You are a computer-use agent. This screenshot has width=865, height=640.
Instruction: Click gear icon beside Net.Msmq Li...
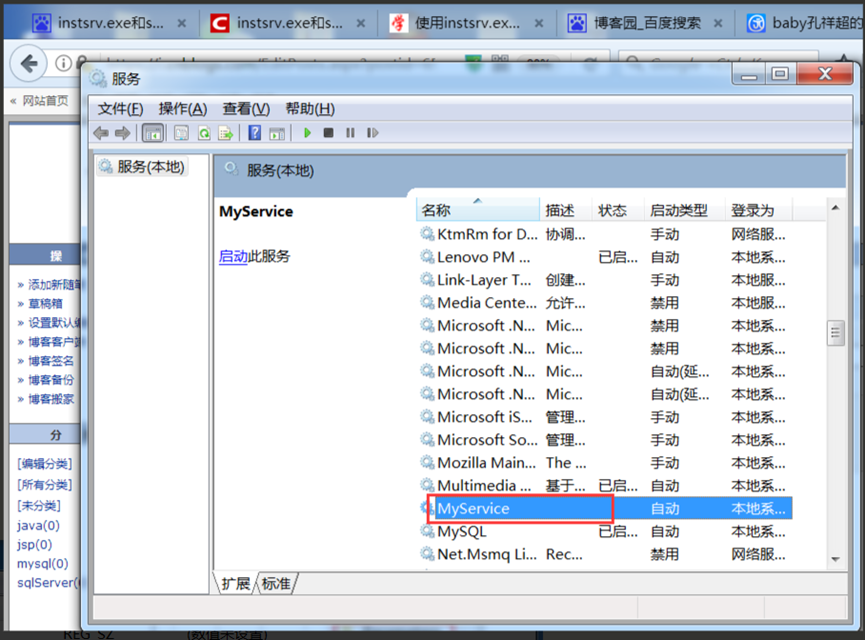pos(428,553)
